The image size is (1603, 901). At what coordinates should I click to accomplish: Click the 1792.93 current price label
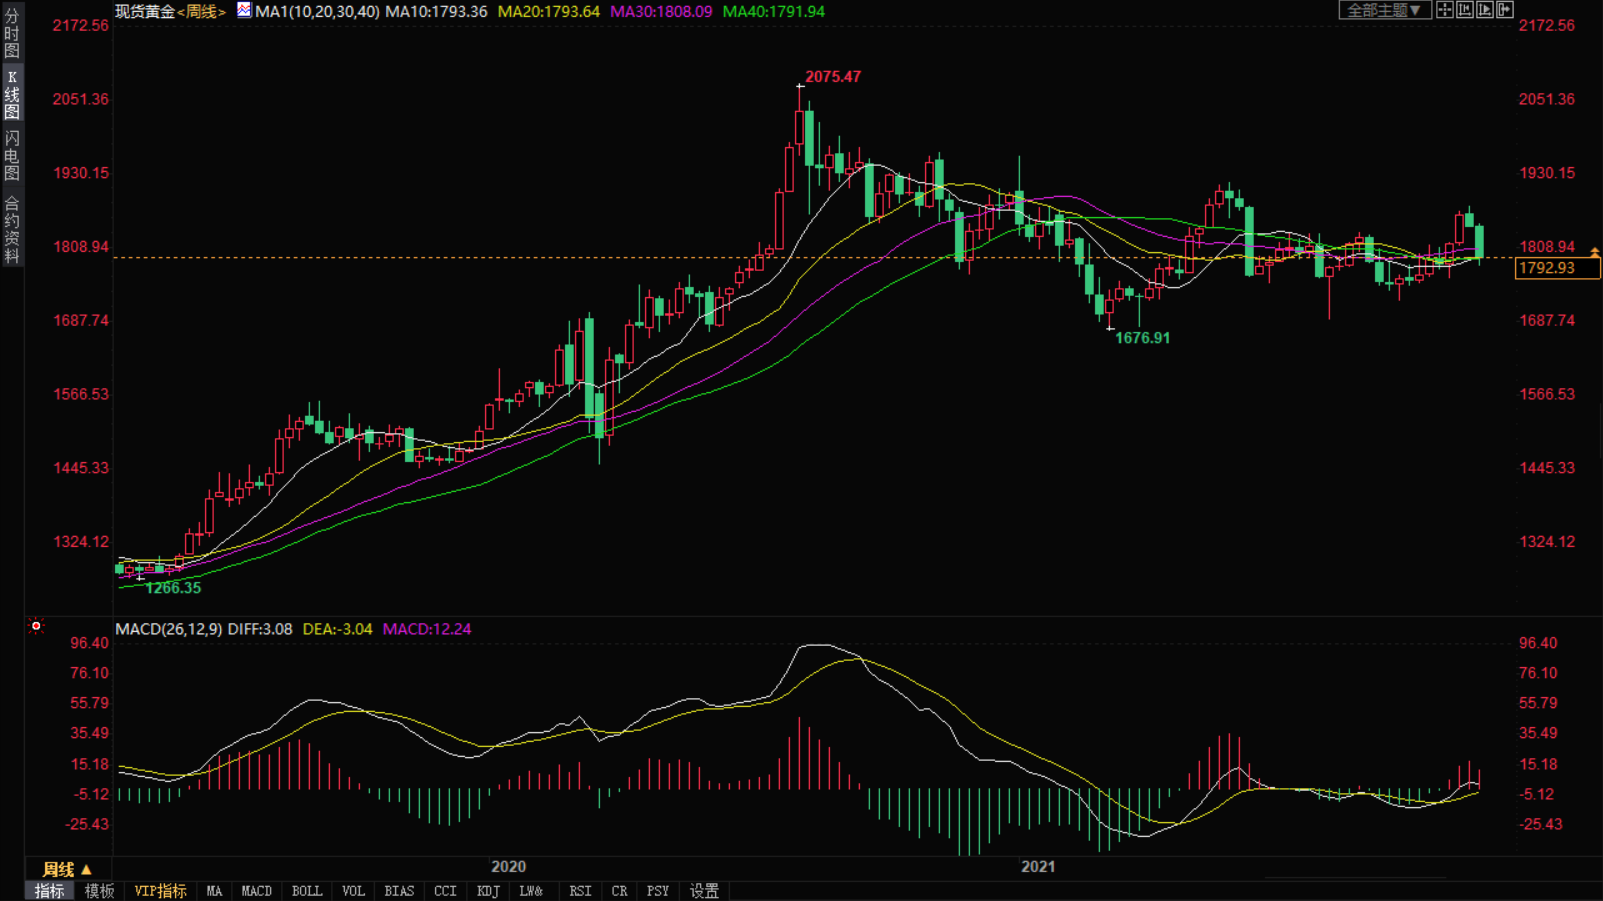point(1546,268)
